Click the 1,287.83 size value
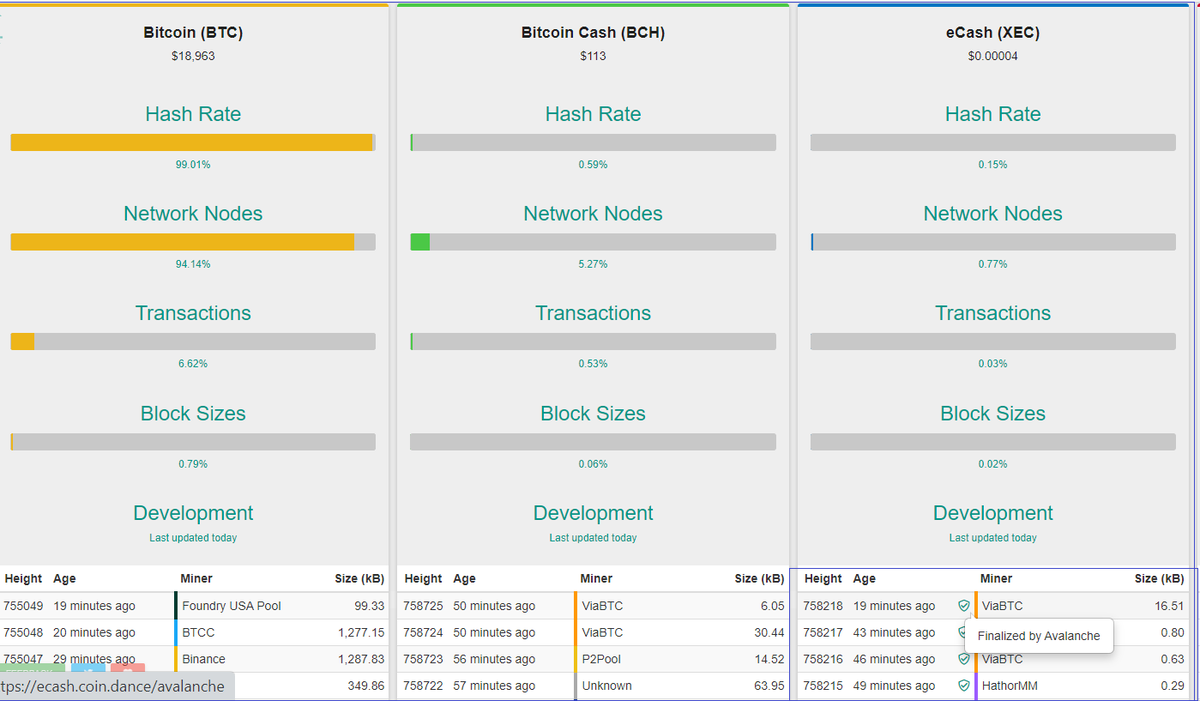 click(x=362, y=659)
